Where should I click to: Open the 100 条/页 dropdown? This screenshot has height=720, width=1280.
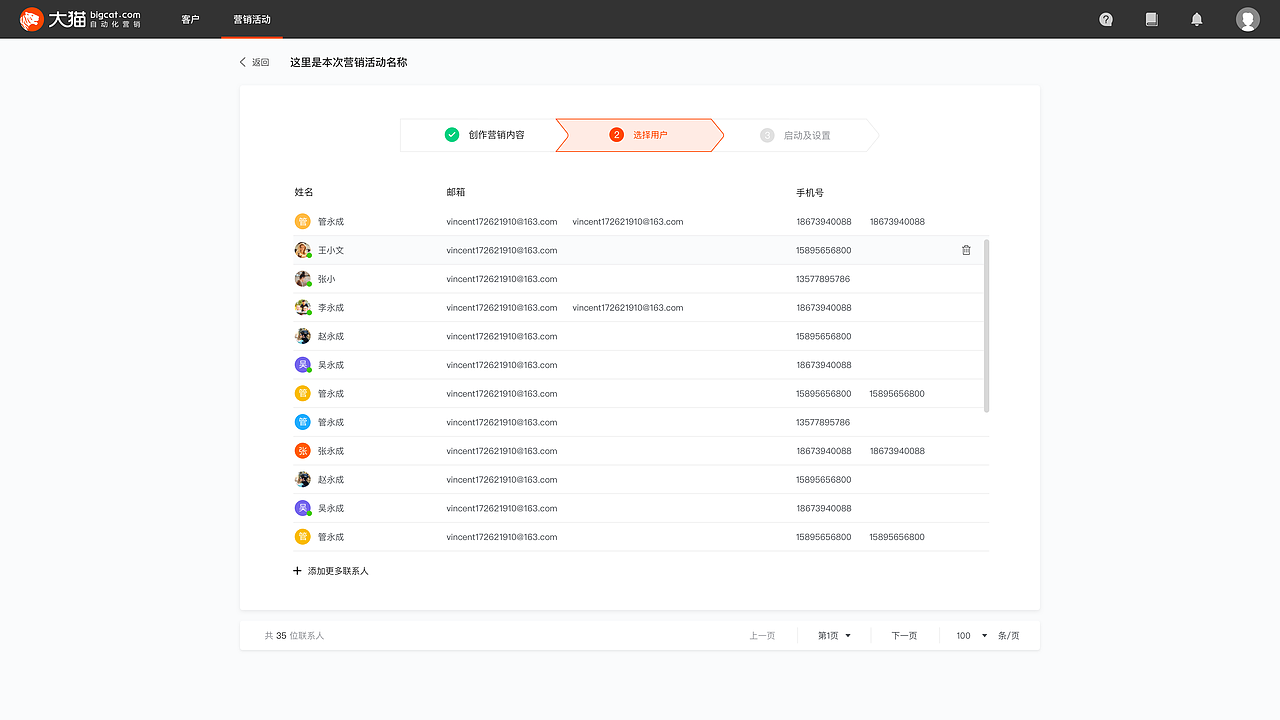click(987, 636)
